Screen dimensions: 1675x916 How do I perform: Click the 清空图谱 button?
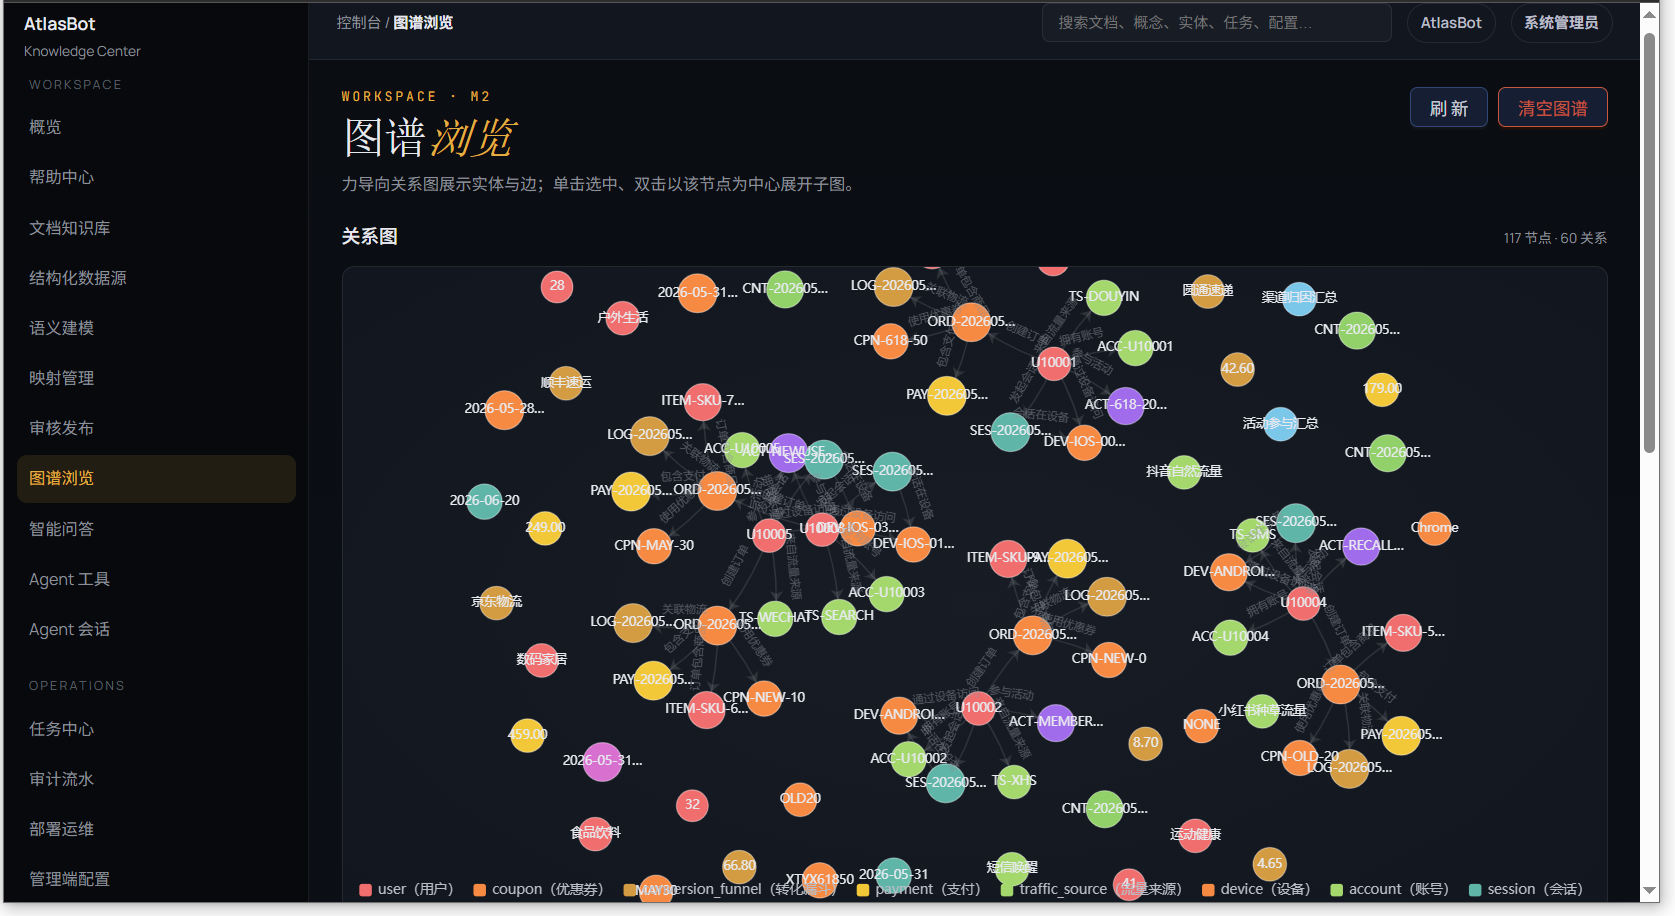[x=1552, y=108]
